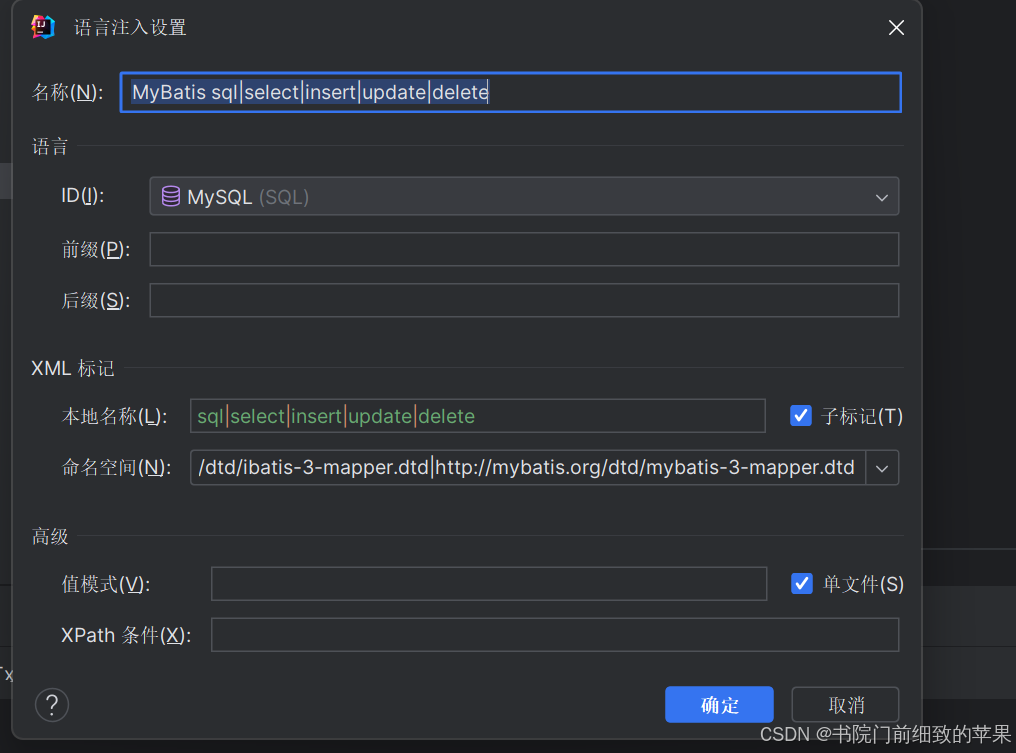Toggle the 子标记(T) checkbox
Viewport: 1016px width, 753px height.
pyautogui.click(x=801, y=415)
